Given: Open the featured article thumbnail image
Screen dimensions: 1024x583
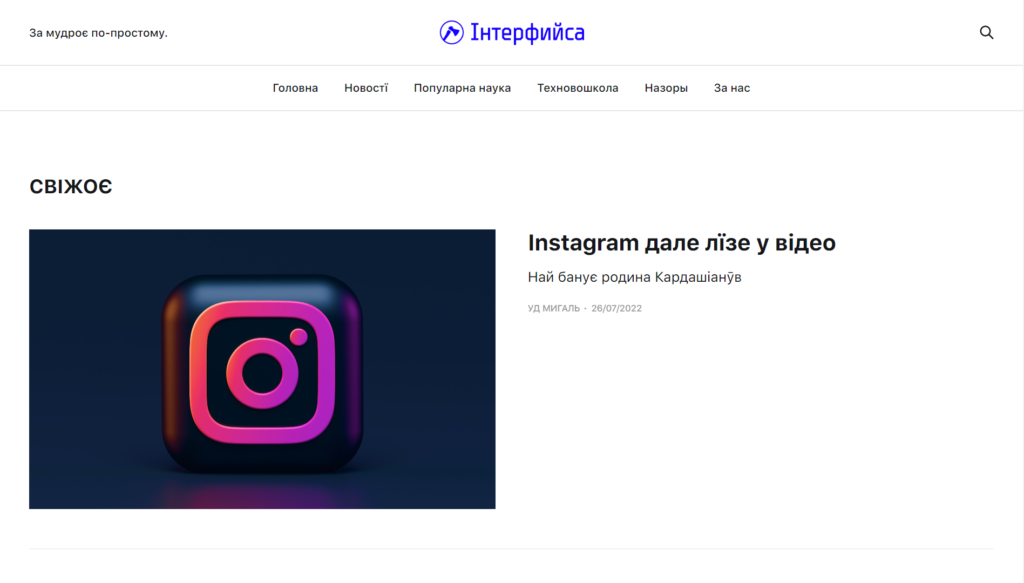Looking at the screenshot, I should click(262, 369).
